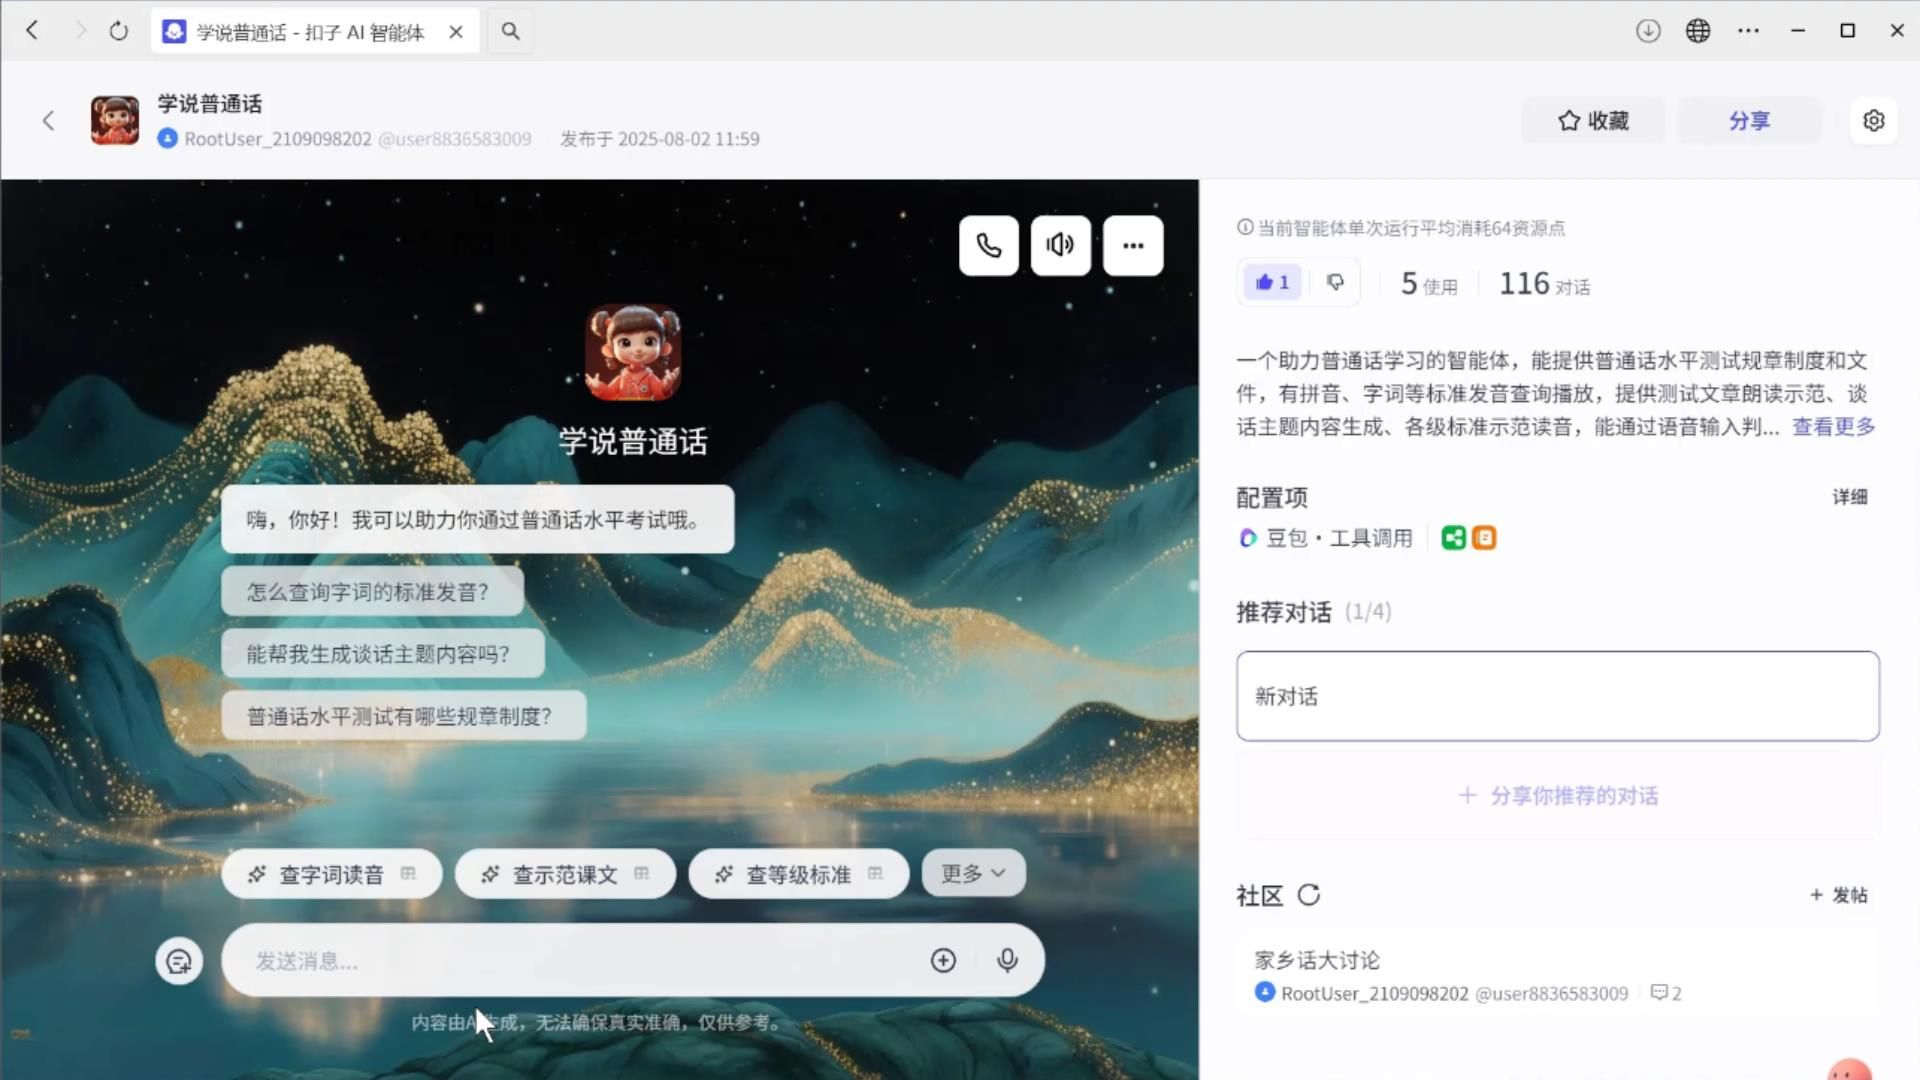Click the microphone voice input icon
The image size is (1920, 1080).
tap(1007, 960)
